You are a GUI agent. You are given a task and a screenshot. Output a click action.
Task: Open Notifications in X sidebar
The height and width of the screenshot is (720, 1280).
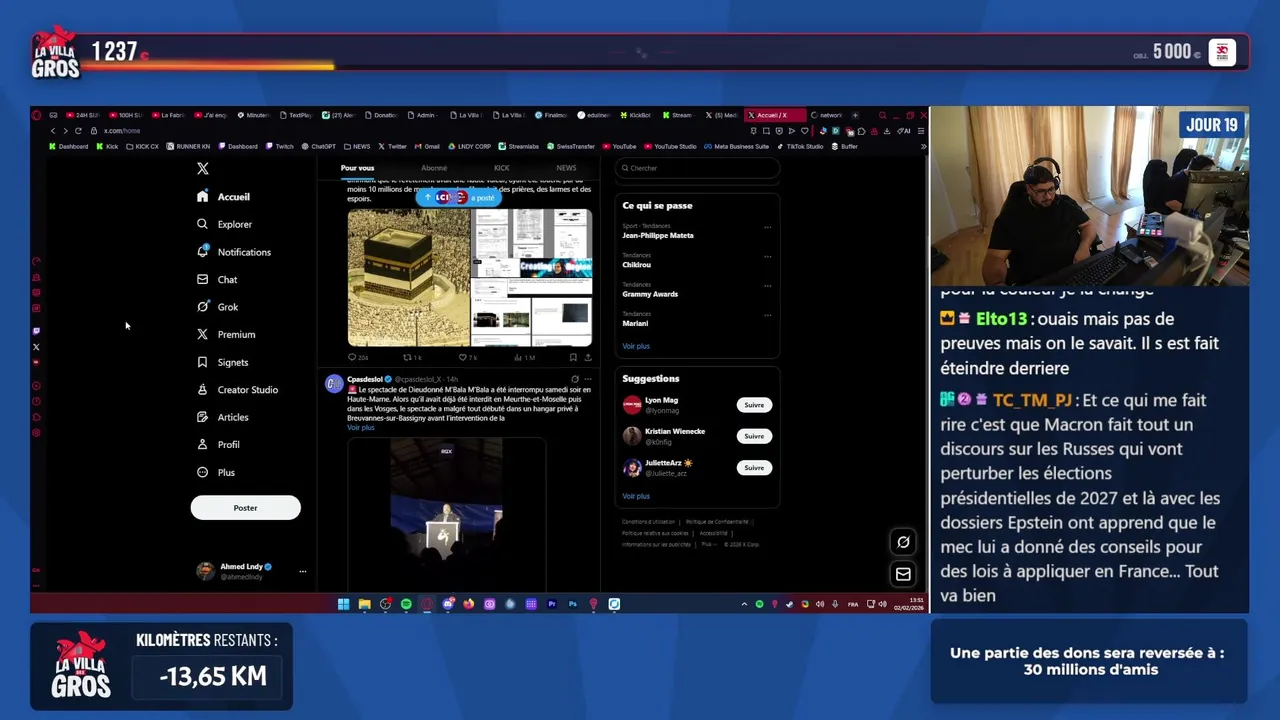[x=234, y=252]
